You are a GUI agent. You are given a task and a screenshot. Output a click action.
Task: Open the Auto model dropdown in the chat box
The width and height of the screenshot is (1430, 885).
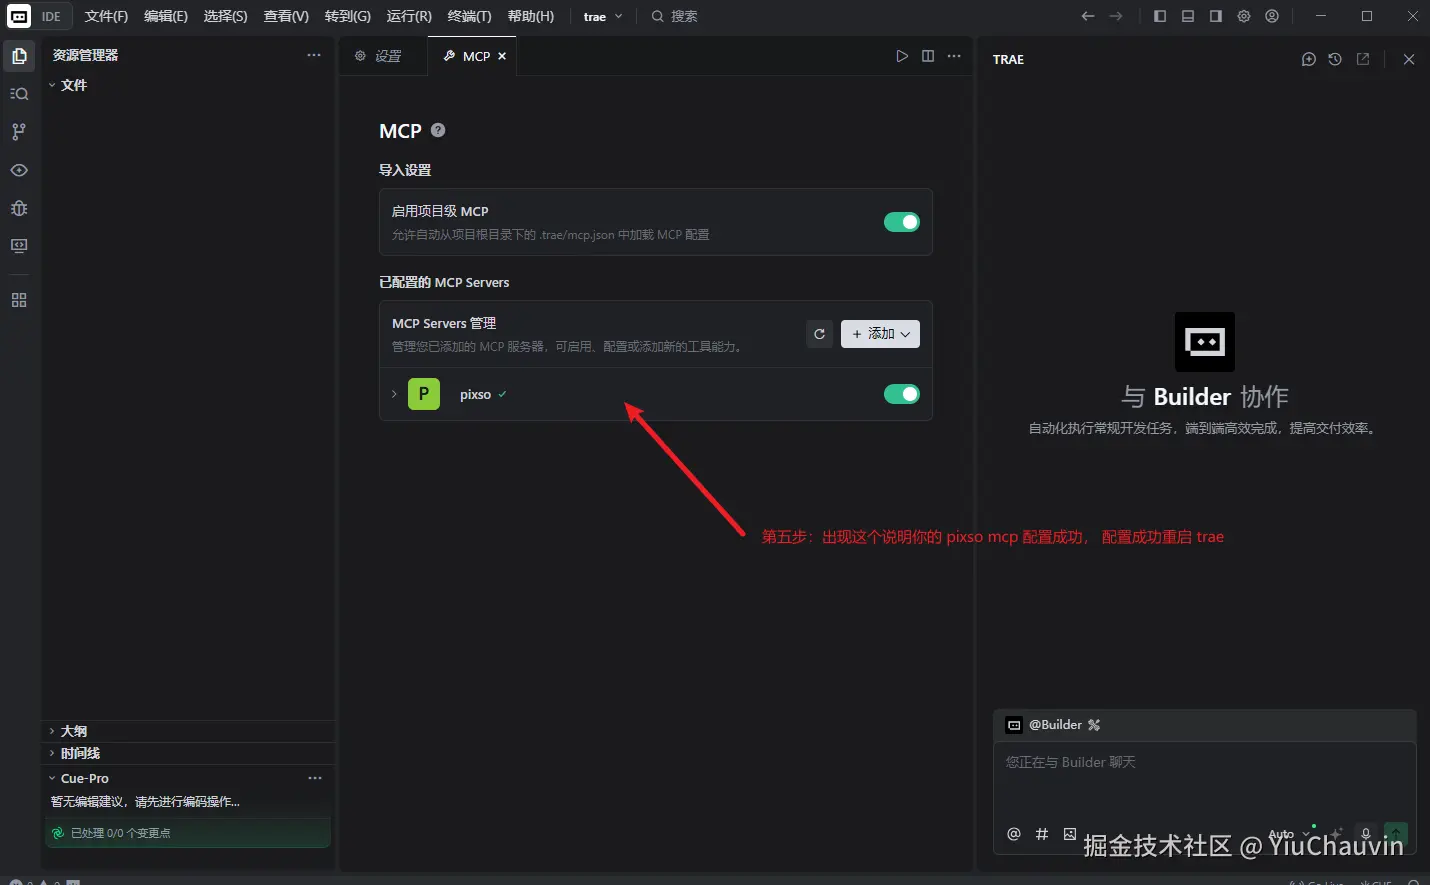(1289, 834)
